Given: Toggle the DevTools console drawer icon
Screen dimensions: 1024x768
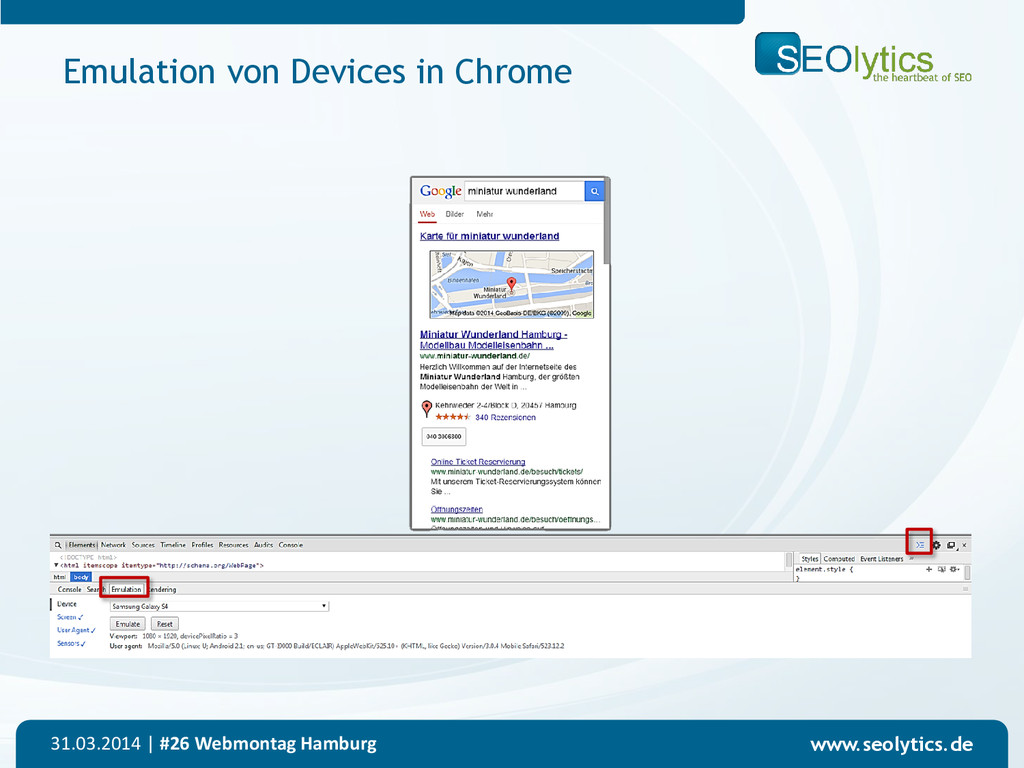Looking at the screenshot, I should (x=920, y=545).
